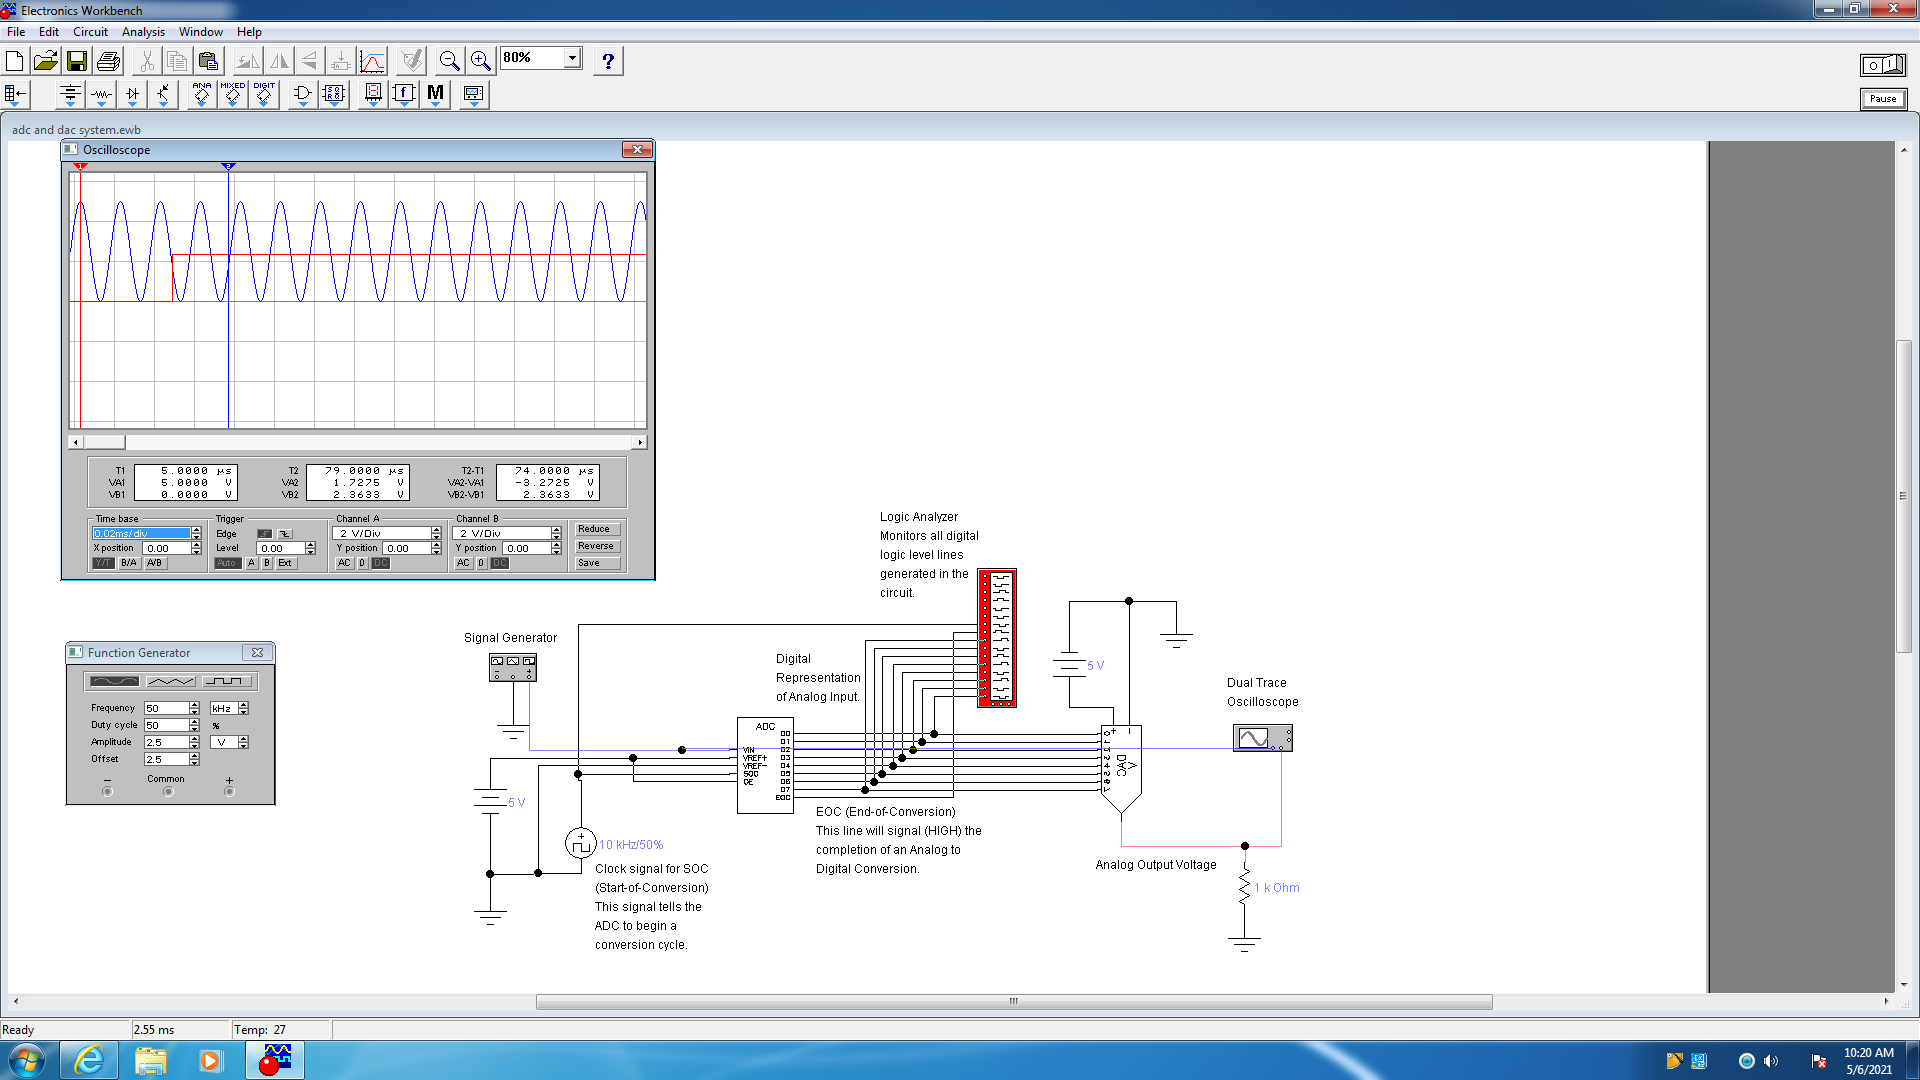Click the workspace vertical scrollbar thumb
Image resolution: width=1920 pixels, height=1080 pixels.
(1904, 497)
